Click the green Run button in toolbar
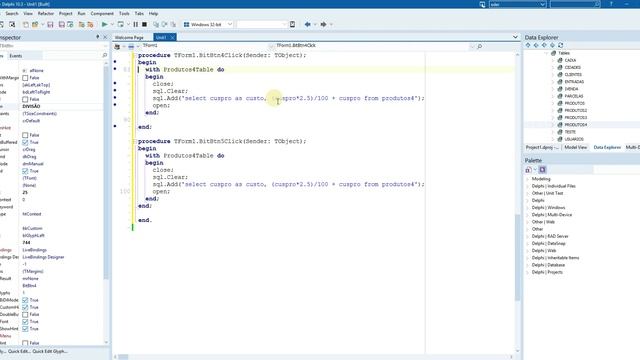Viewport: 640px width, 360px height. pos(104,24)
